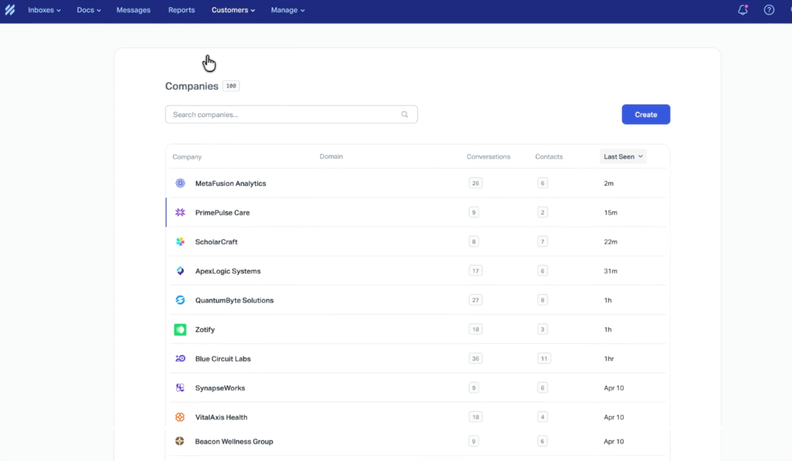792x461 pixels.
Task: Click the ApexLogic Systems logo icon
Action: [x=180, y=271]
